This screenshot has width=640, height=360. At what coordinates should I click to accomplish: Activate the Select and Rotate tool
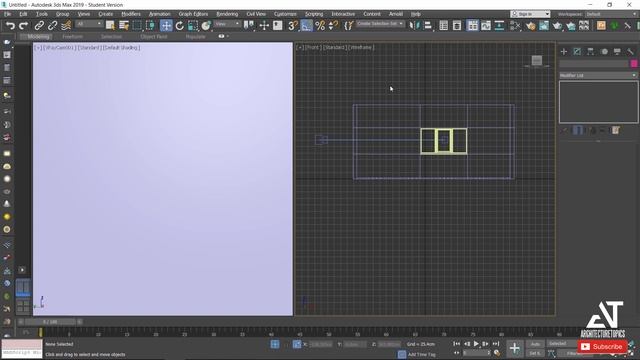[180, 26]
